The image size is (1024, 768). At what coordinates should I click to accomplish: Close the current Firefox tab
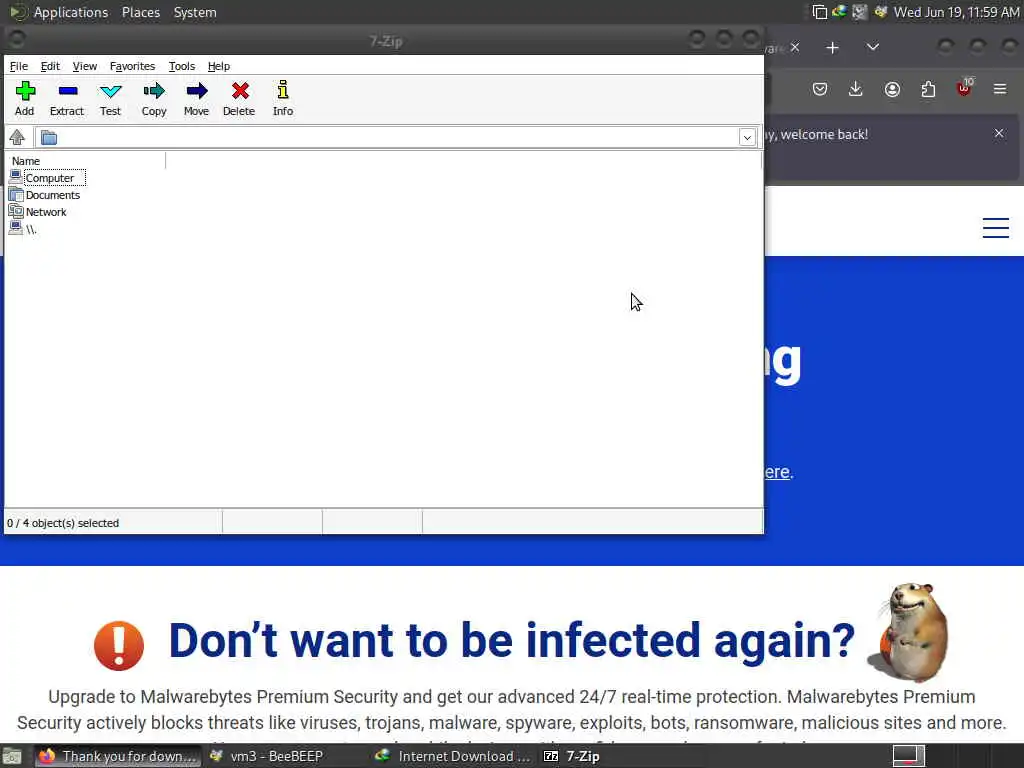pos(795,47)
